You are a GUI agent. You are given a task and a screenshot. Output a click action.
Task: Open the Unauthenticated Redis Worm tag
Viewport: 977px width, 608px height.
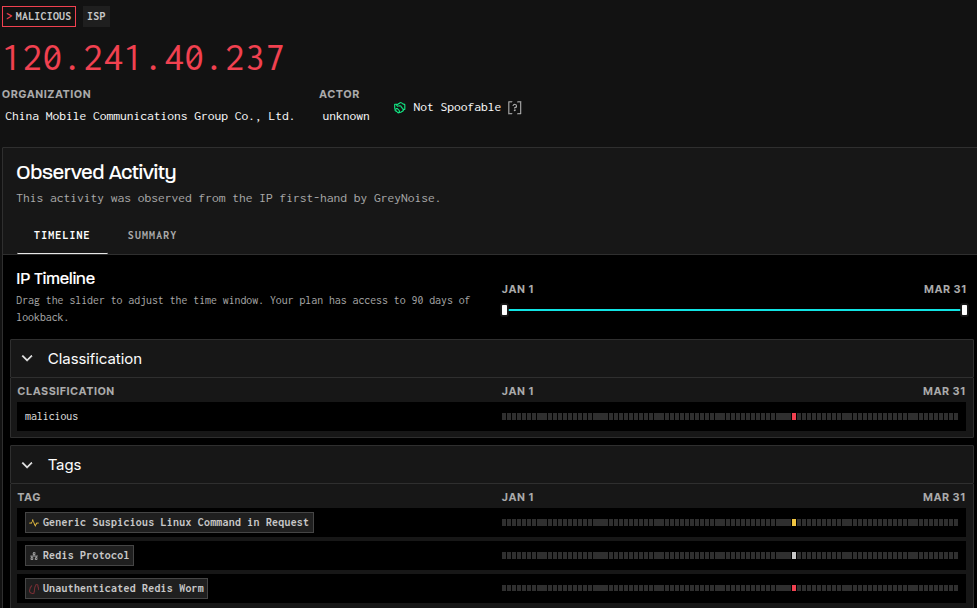pos(122,589)
